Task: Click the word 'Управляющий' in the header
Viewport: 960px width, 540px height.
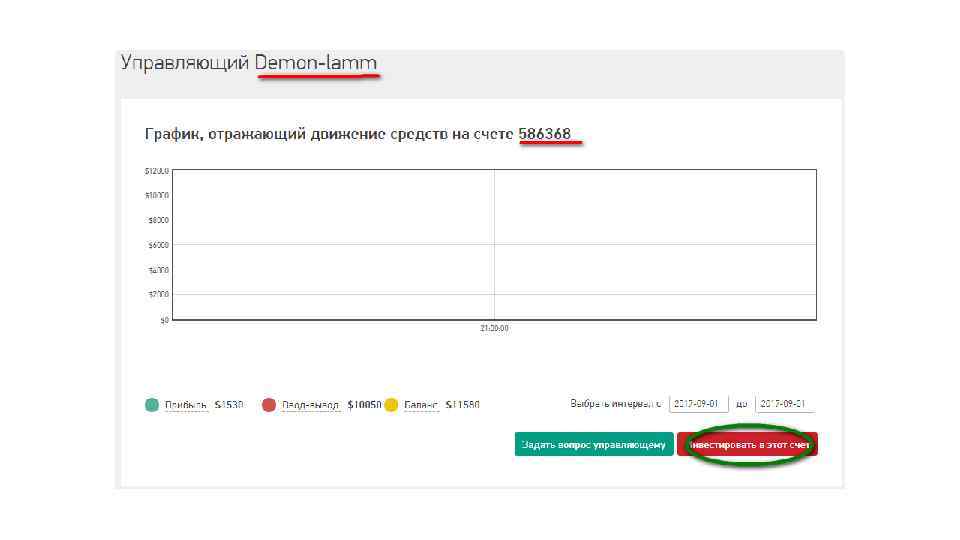Action: click(x=185, y=62)
